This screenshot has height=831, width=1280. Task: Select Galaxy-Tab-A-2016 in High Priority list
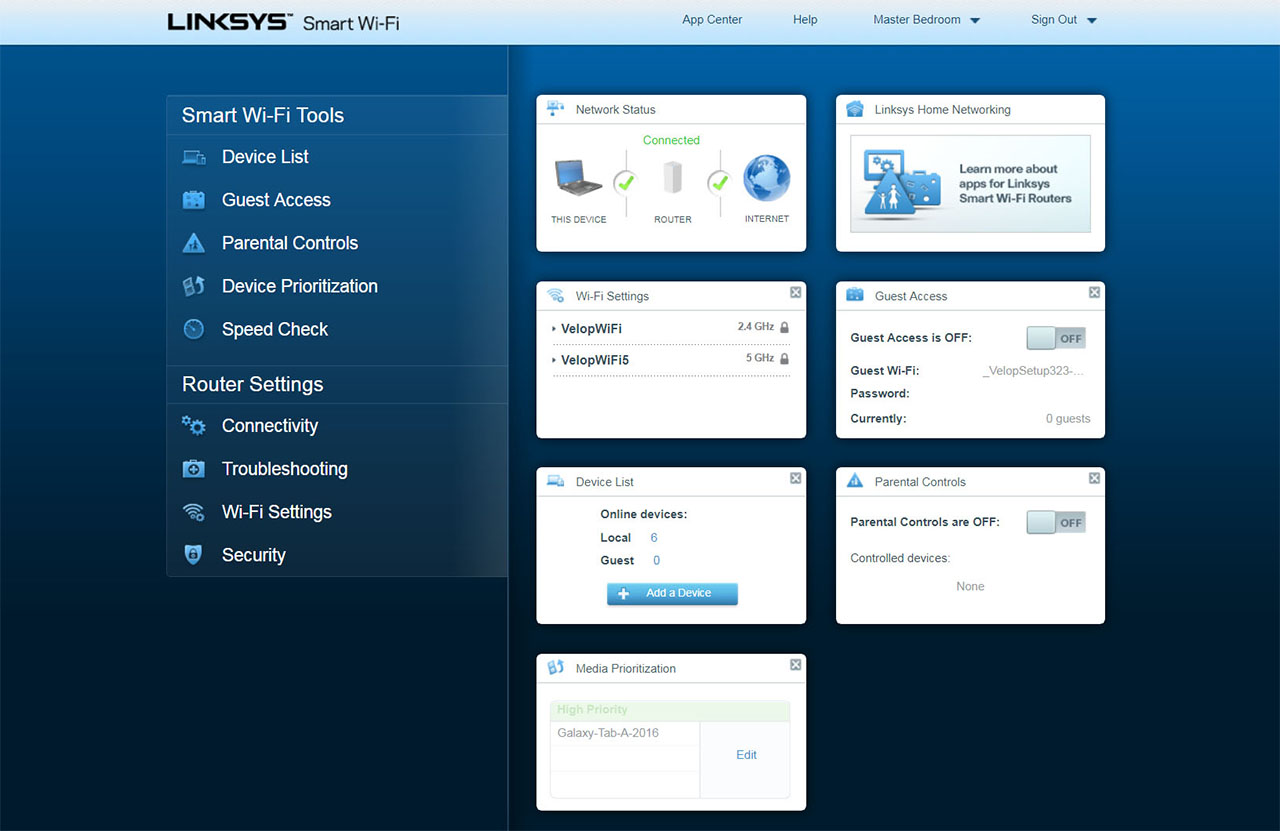pyautogui.click(x=608, y=733)
